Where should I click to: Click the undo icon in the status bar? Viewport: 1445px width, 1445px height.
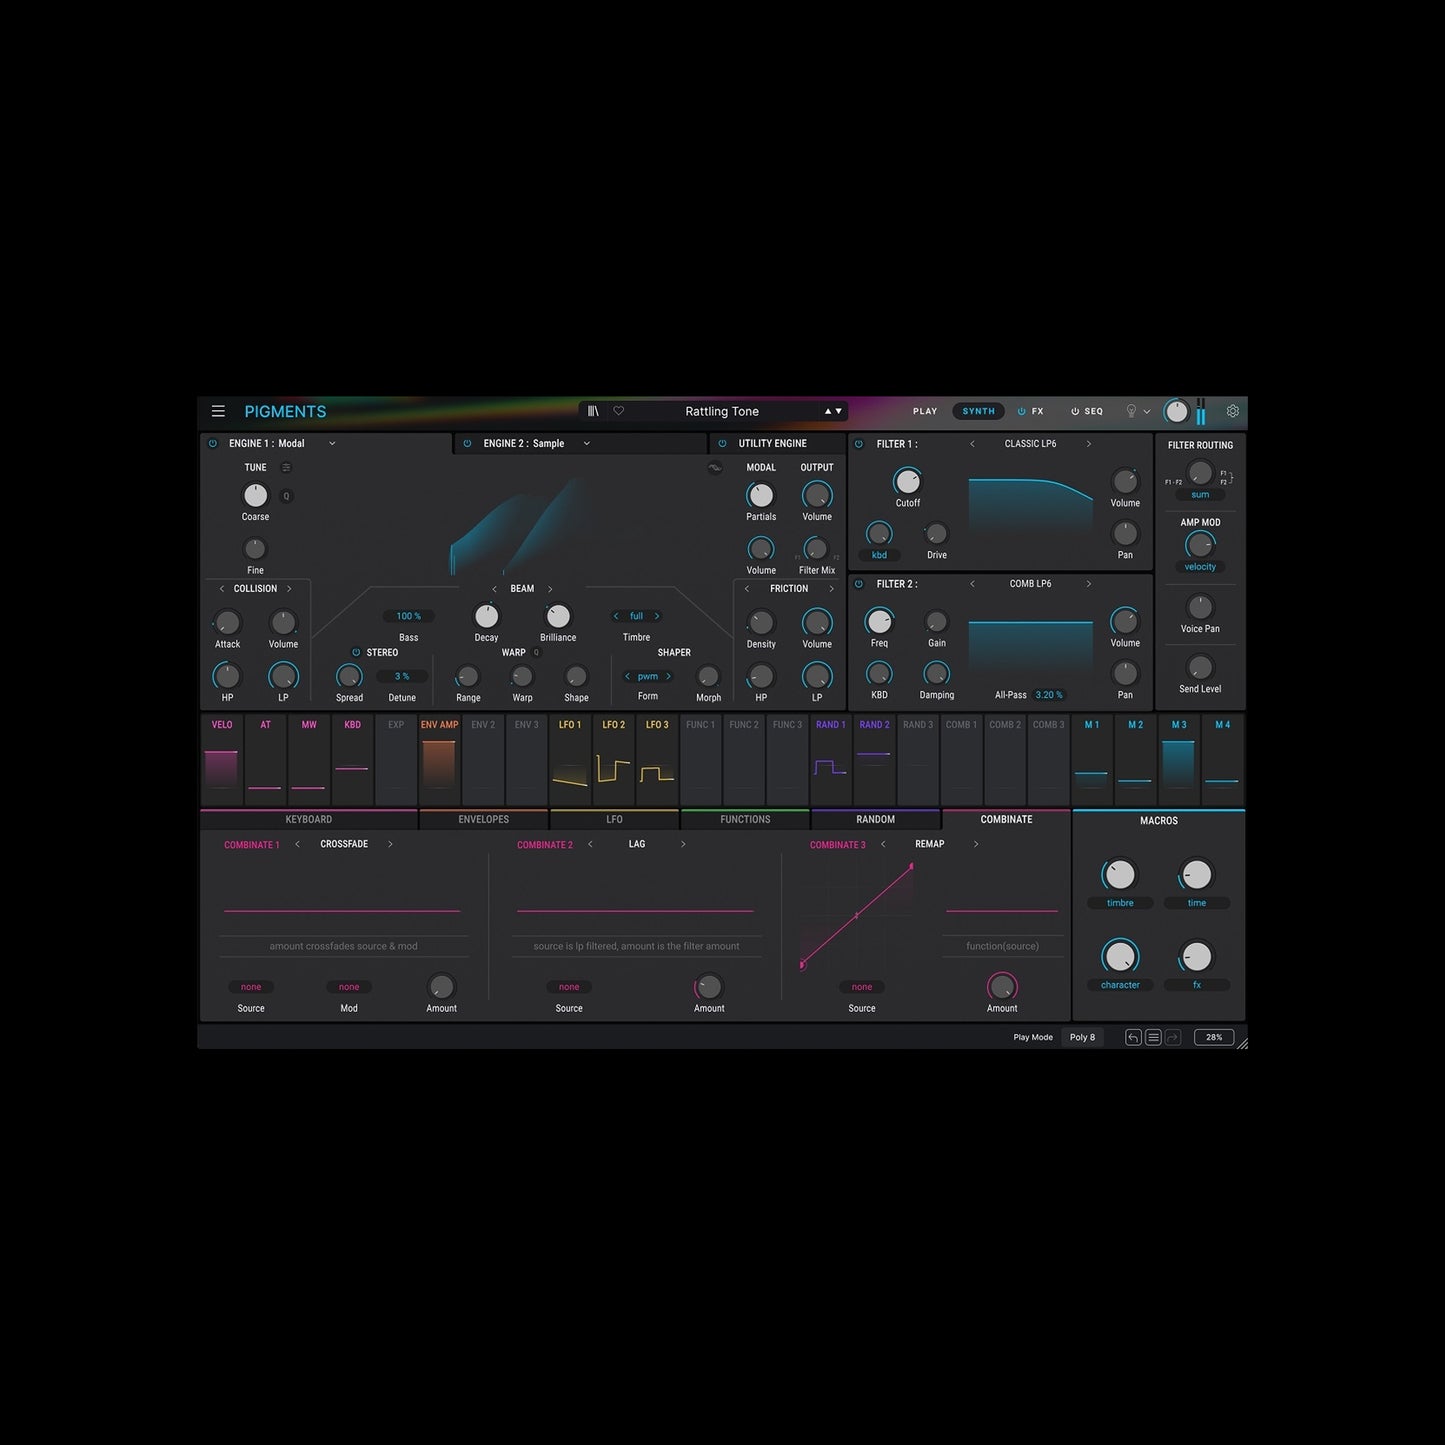point(1133,1037)
